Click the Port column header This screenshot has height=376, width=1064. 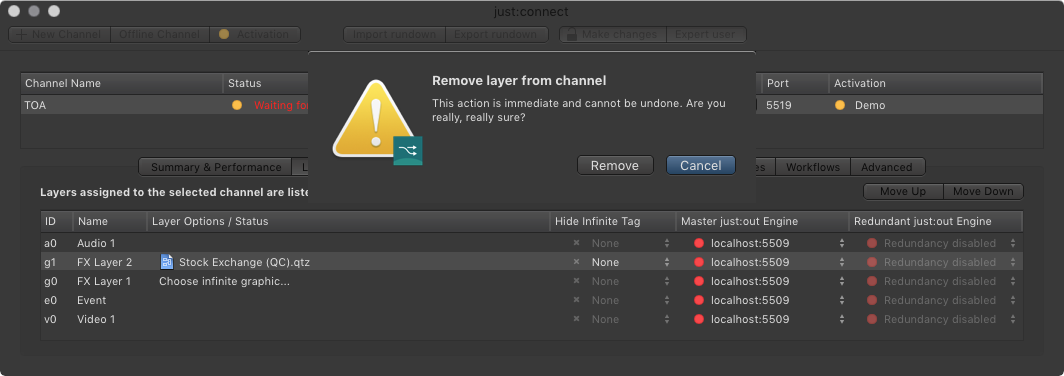(795, 83)
